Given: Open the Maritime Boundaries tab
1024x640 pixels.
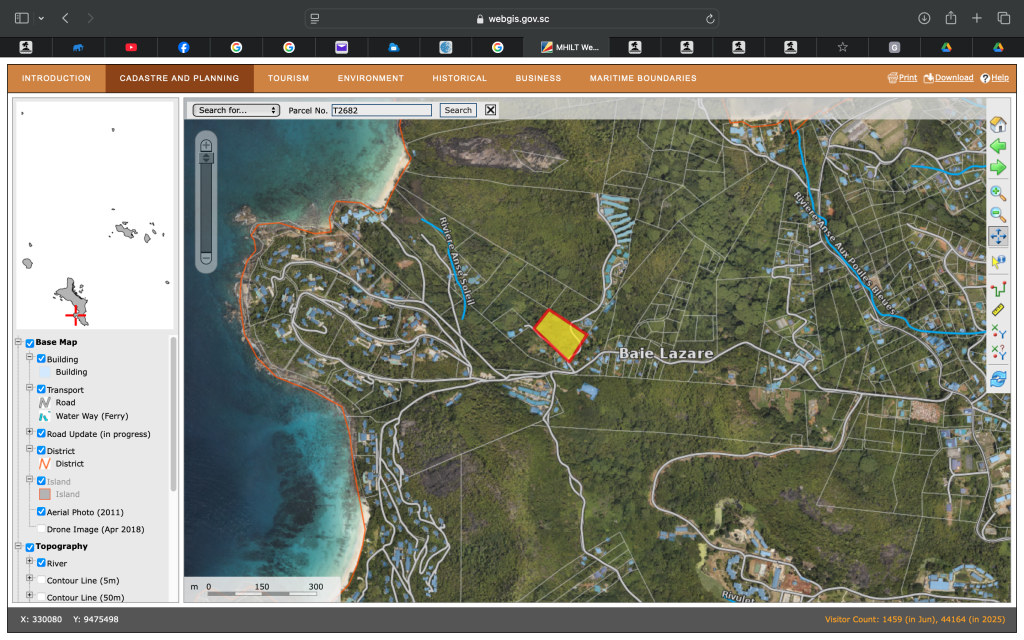Looking at the screenshot, I should [x=642, y=78].
